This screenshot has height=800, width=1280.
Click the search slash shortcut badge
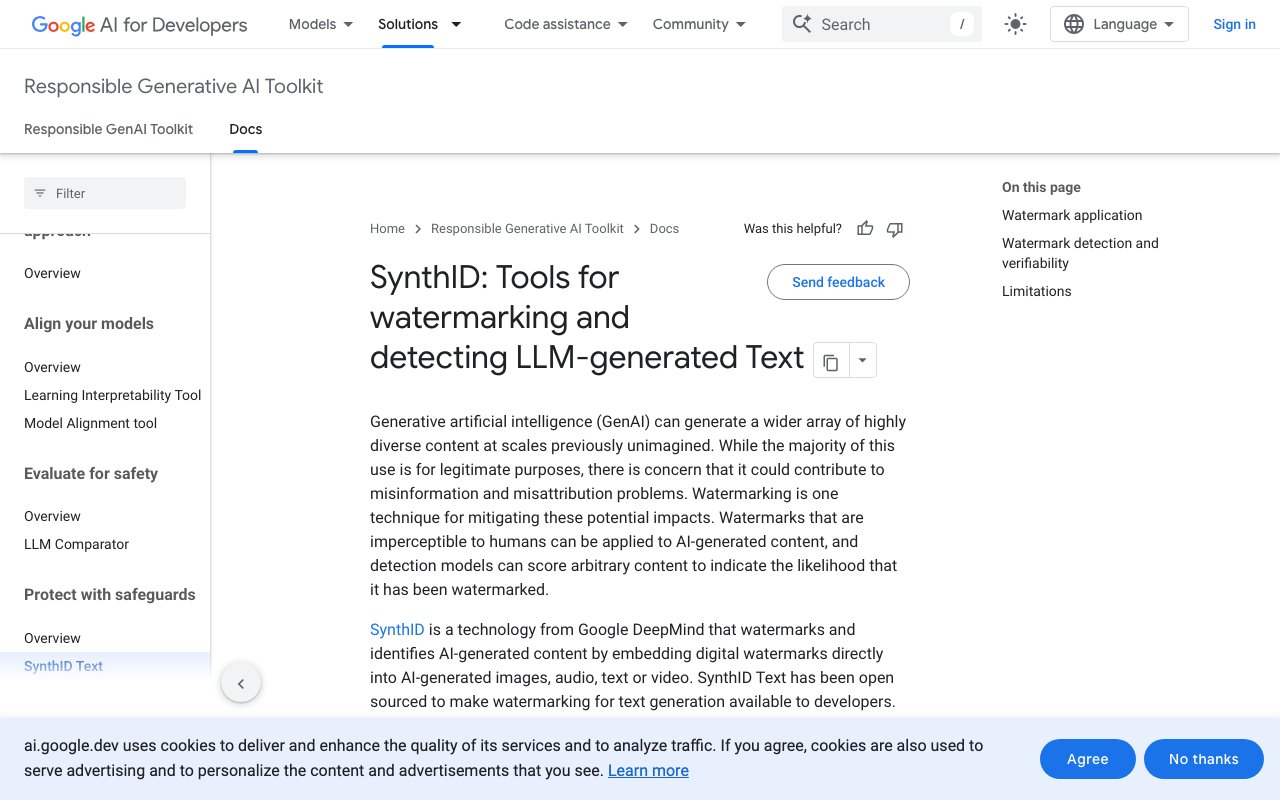pyautogui.click(x=962, y=24)
